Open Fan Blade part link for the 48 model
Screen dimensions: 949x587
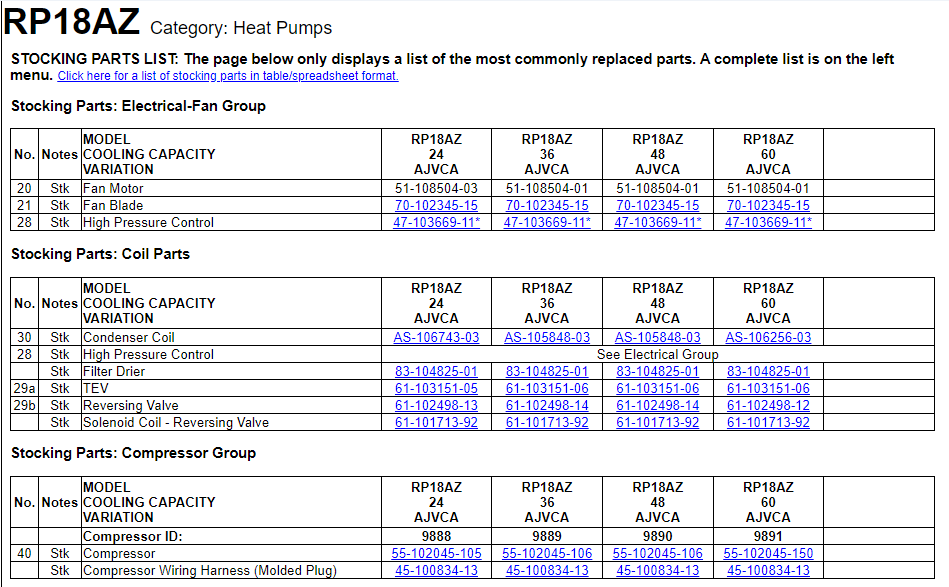[658, 205]
